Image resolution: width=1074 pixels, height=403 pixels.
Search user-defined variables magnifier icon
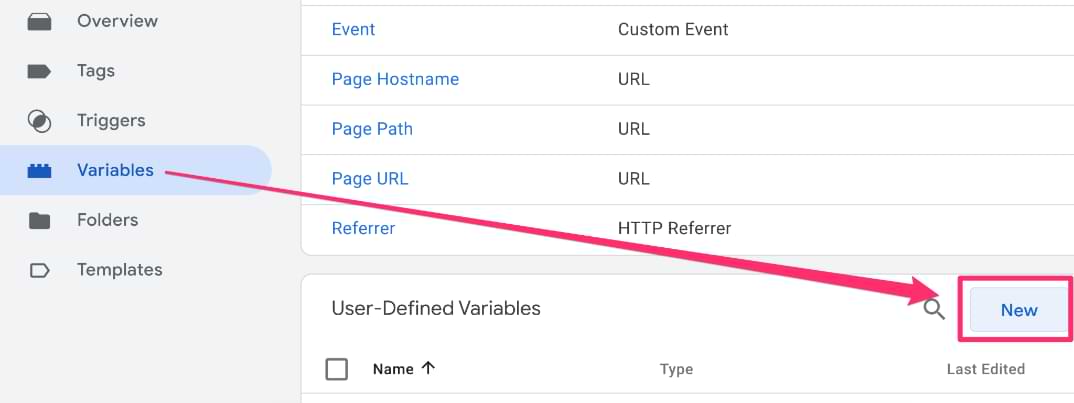pos(934,310)
